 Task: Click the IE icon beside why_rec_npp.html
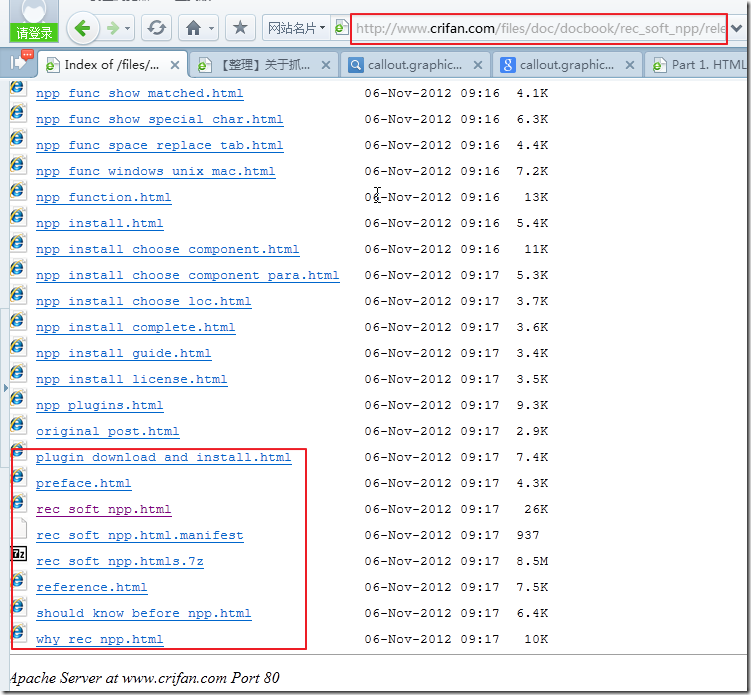18,632
